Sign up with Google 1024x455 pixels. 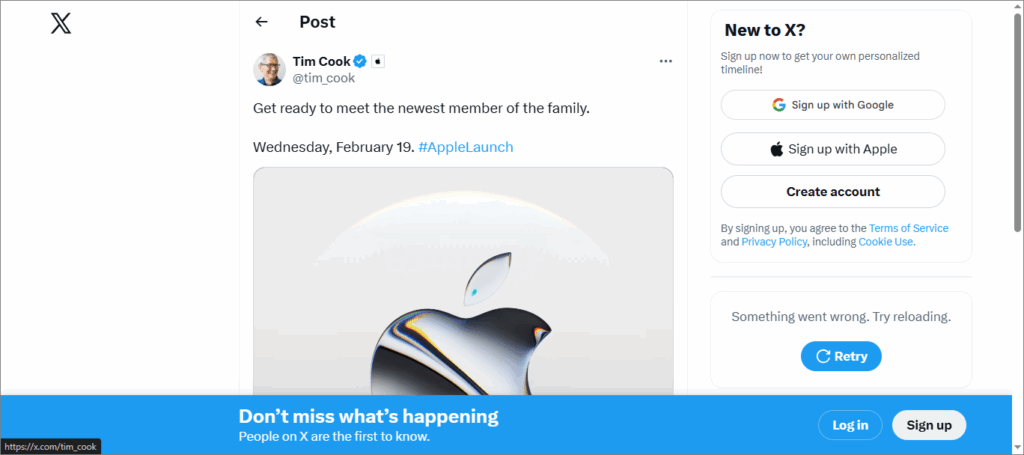click(832, 105)
